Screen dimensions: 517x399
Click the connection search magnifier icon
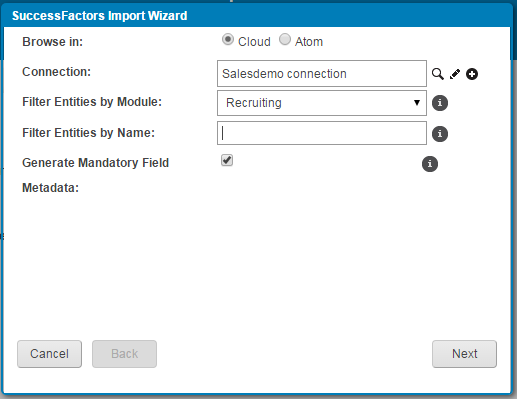438,74
